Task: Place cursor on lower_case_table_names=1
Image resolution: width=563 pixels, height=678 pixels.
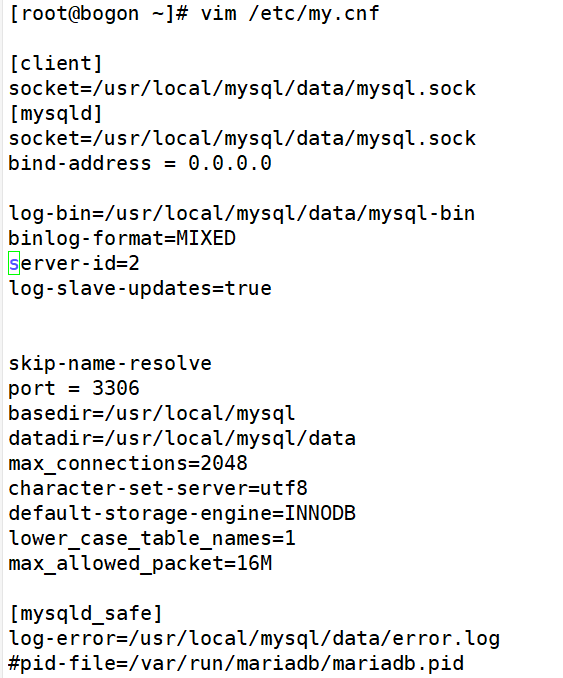Action: pos(152,539)
